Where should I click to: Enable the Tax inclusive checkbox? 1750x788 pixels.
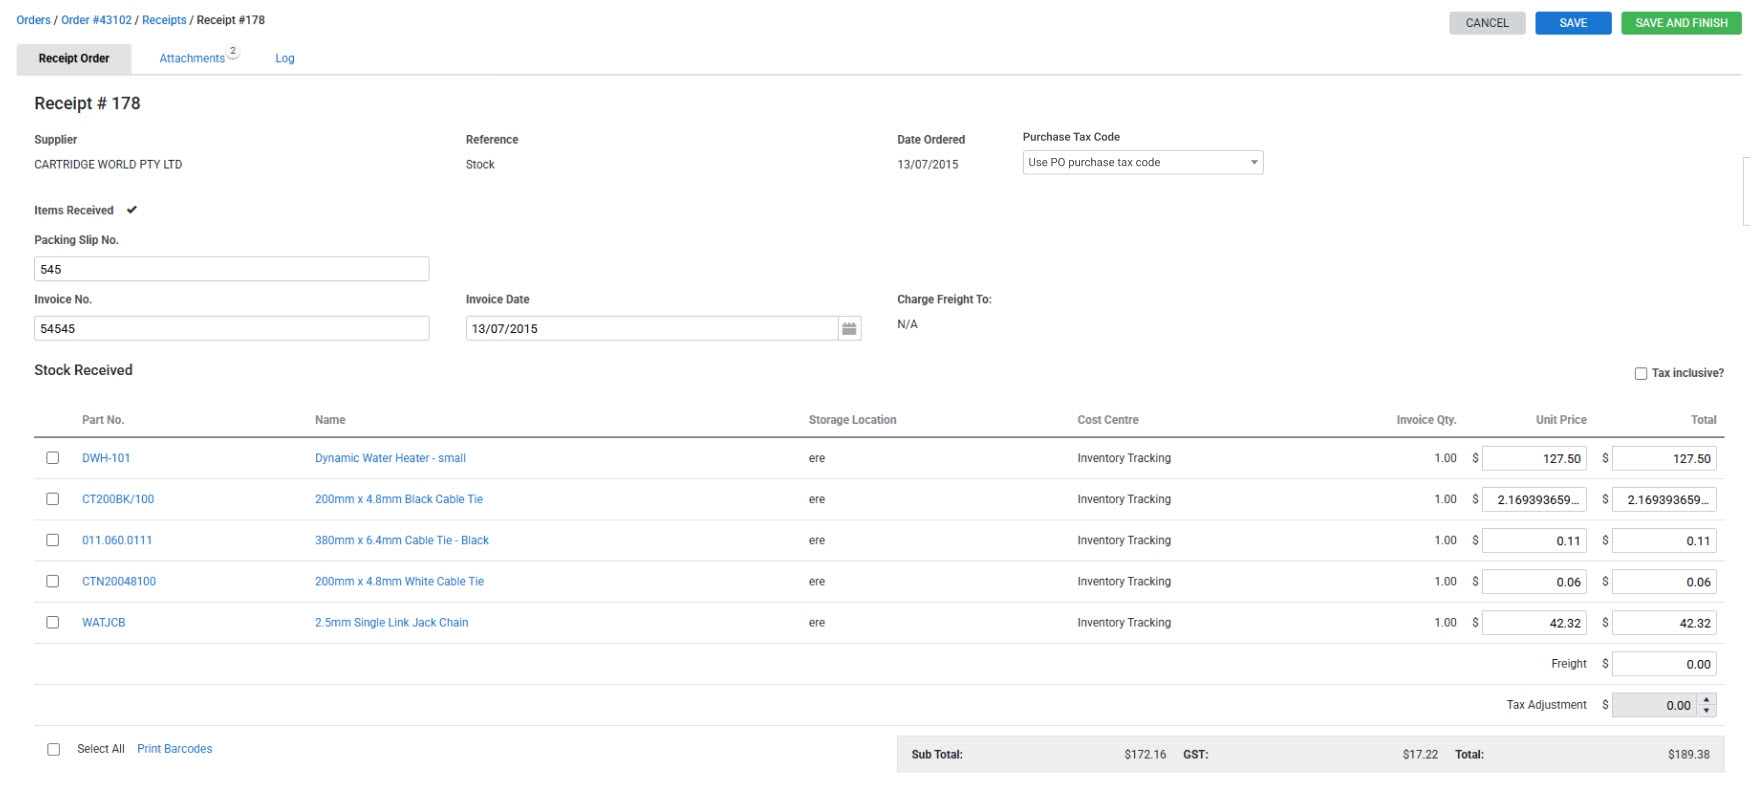[1641, 373]
